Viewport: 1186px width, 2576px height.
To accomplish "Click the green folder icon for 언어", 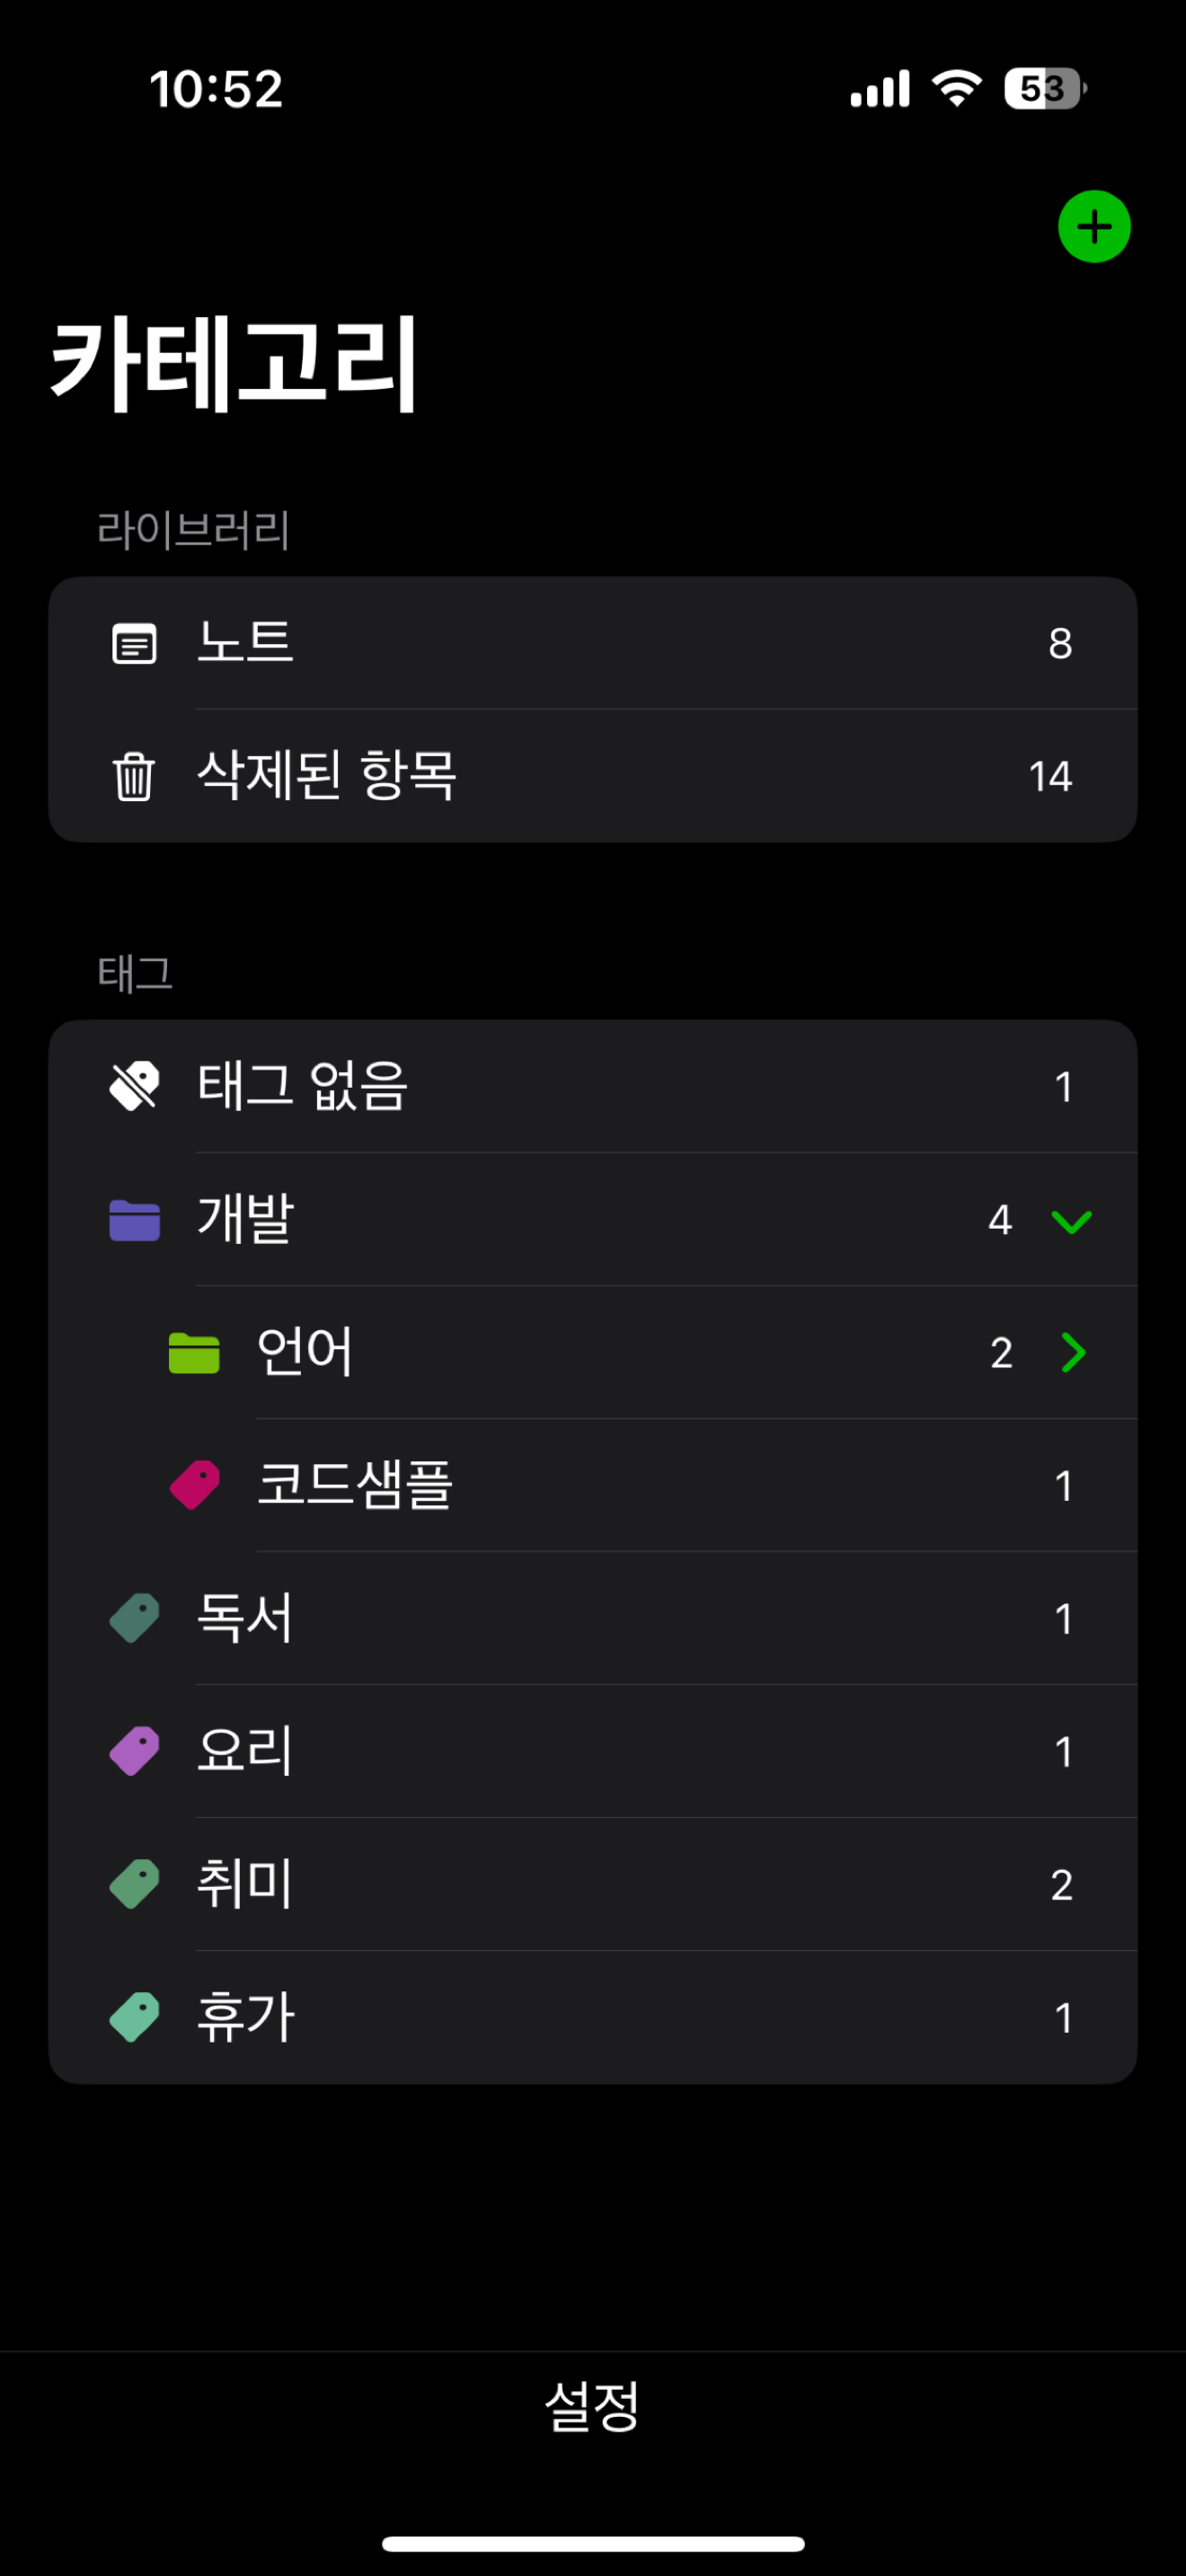I will (x=194, y=1352).
